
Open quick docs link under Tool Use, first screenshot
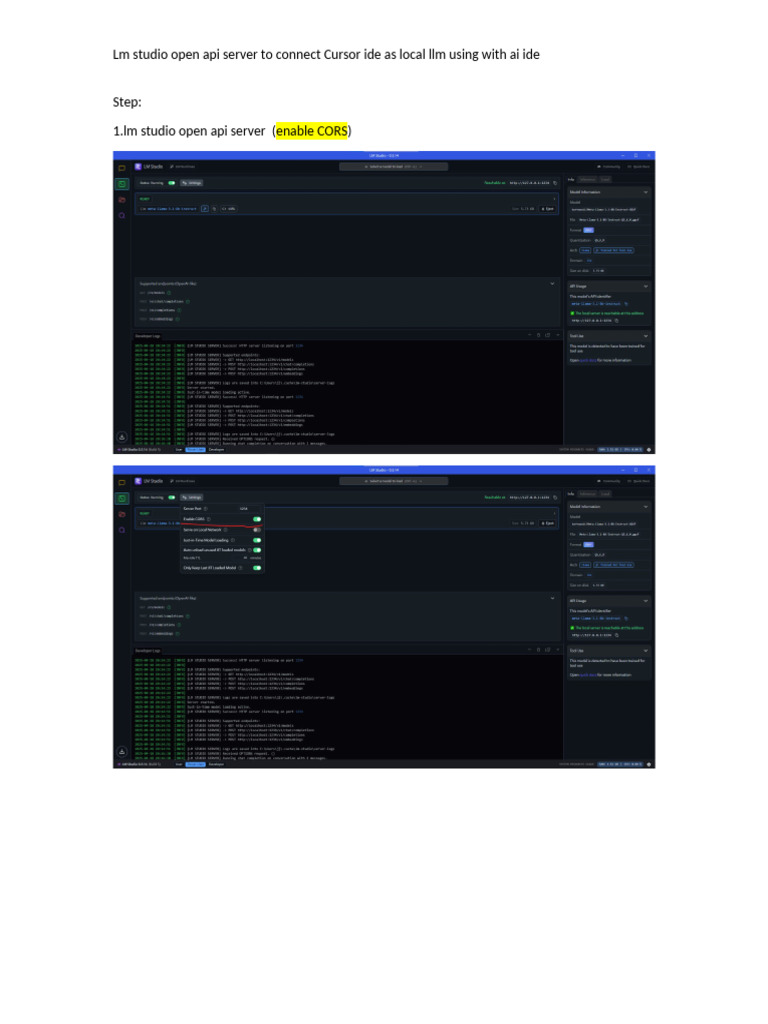pyautogui.click(x=588, y=360)
